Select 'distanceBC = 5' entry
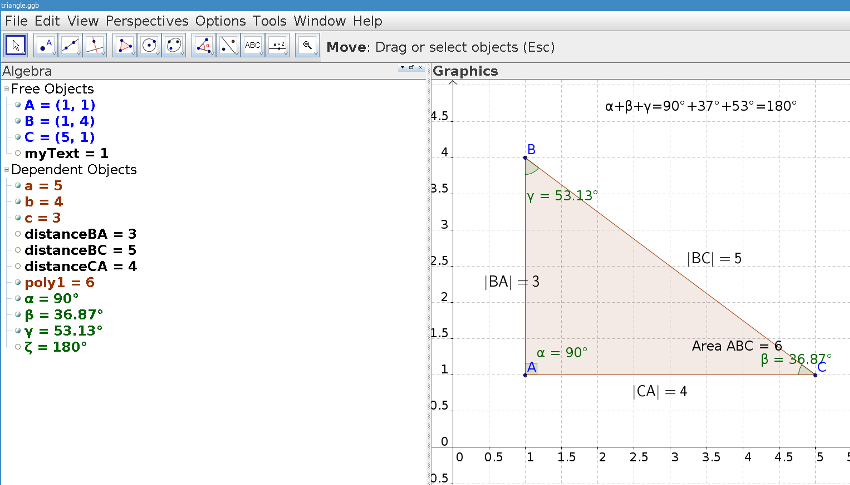The height and width of the screenshot is (485, 850). tap(80, 250)
